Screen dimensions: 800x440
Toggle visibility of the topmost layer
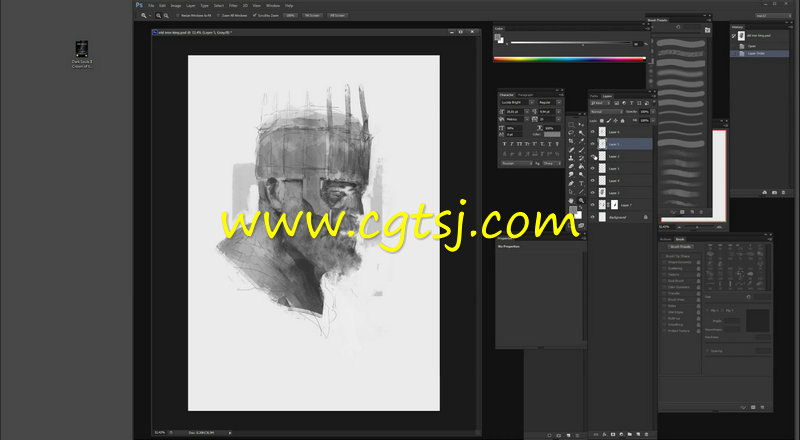[592, 132]
